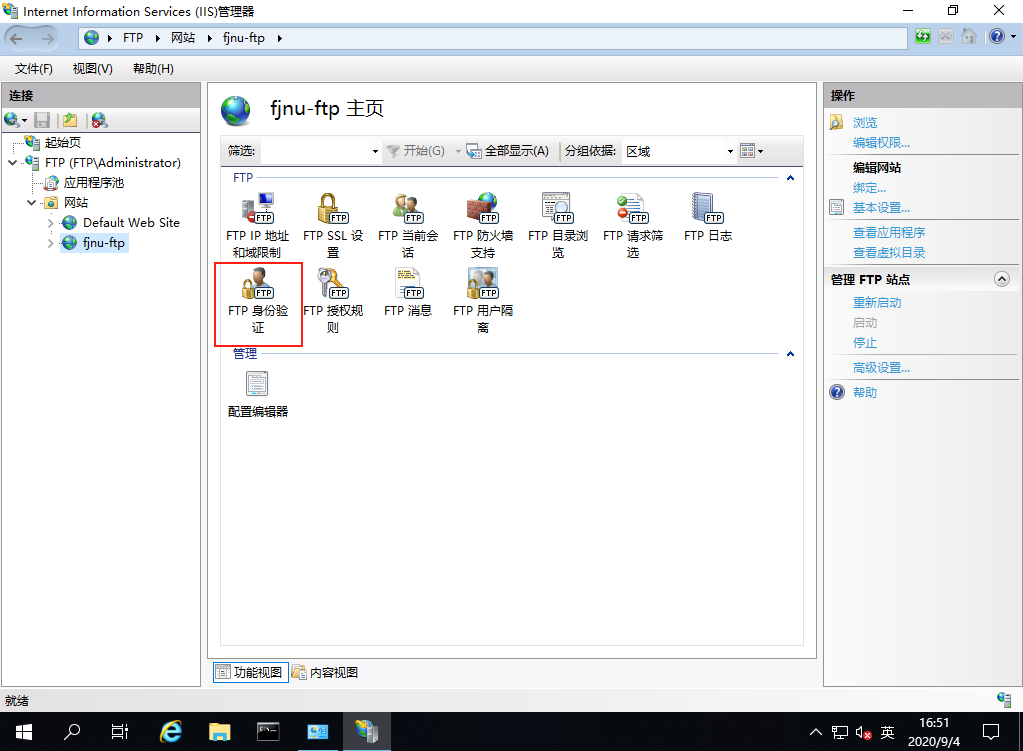Open FTP authentication (身份验证) icon
The height and width of the screenshot is (751, 1023).
point(258,301)
